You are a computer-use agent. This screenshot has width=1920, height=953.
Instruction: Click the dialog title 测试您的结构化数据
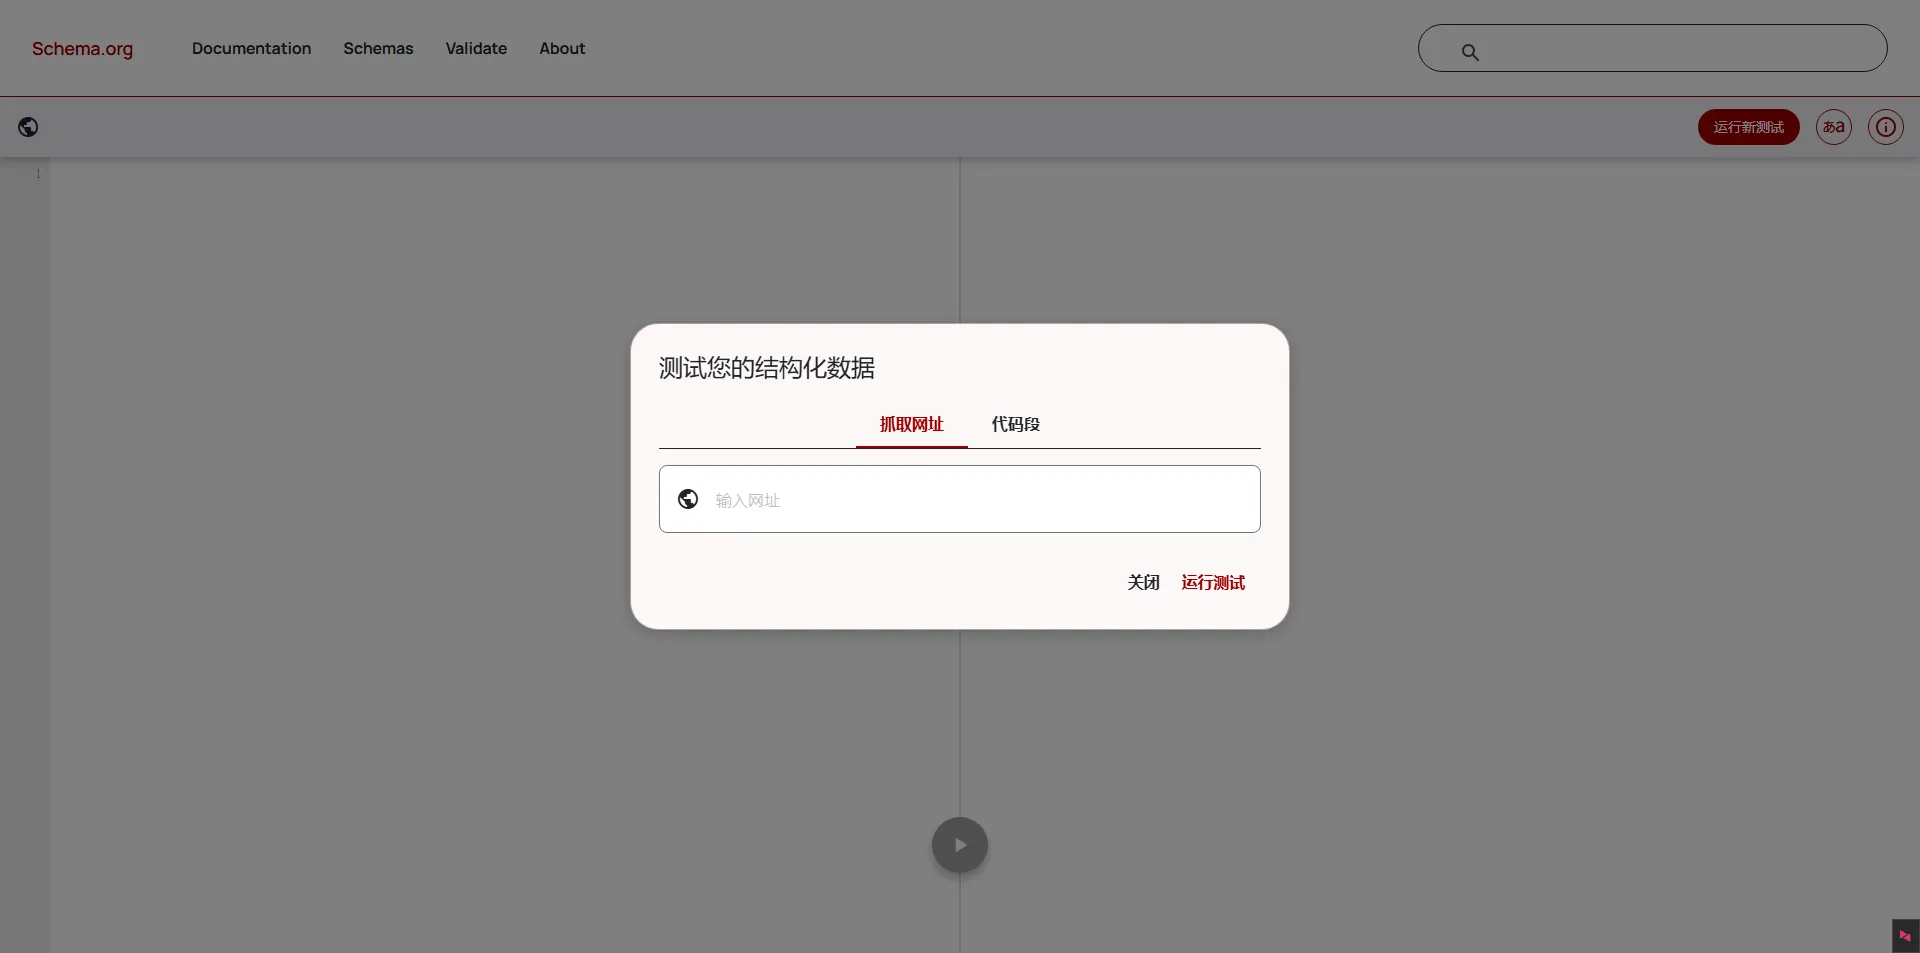766,368
